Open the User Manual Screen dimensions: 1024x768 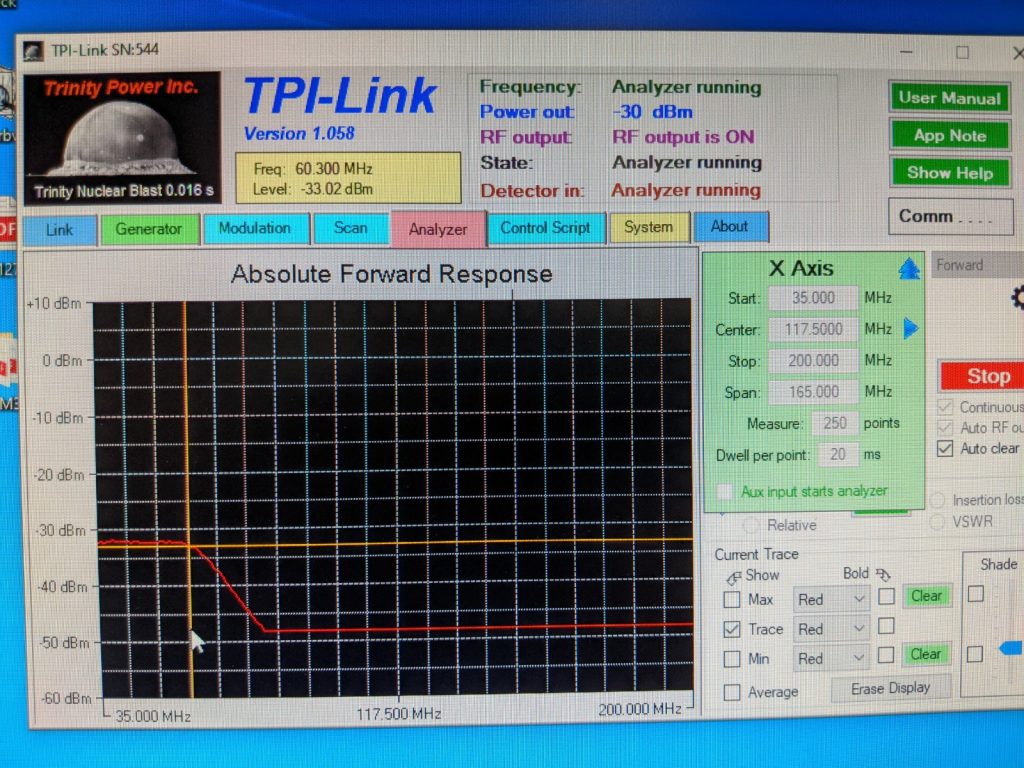click(950, 98)
